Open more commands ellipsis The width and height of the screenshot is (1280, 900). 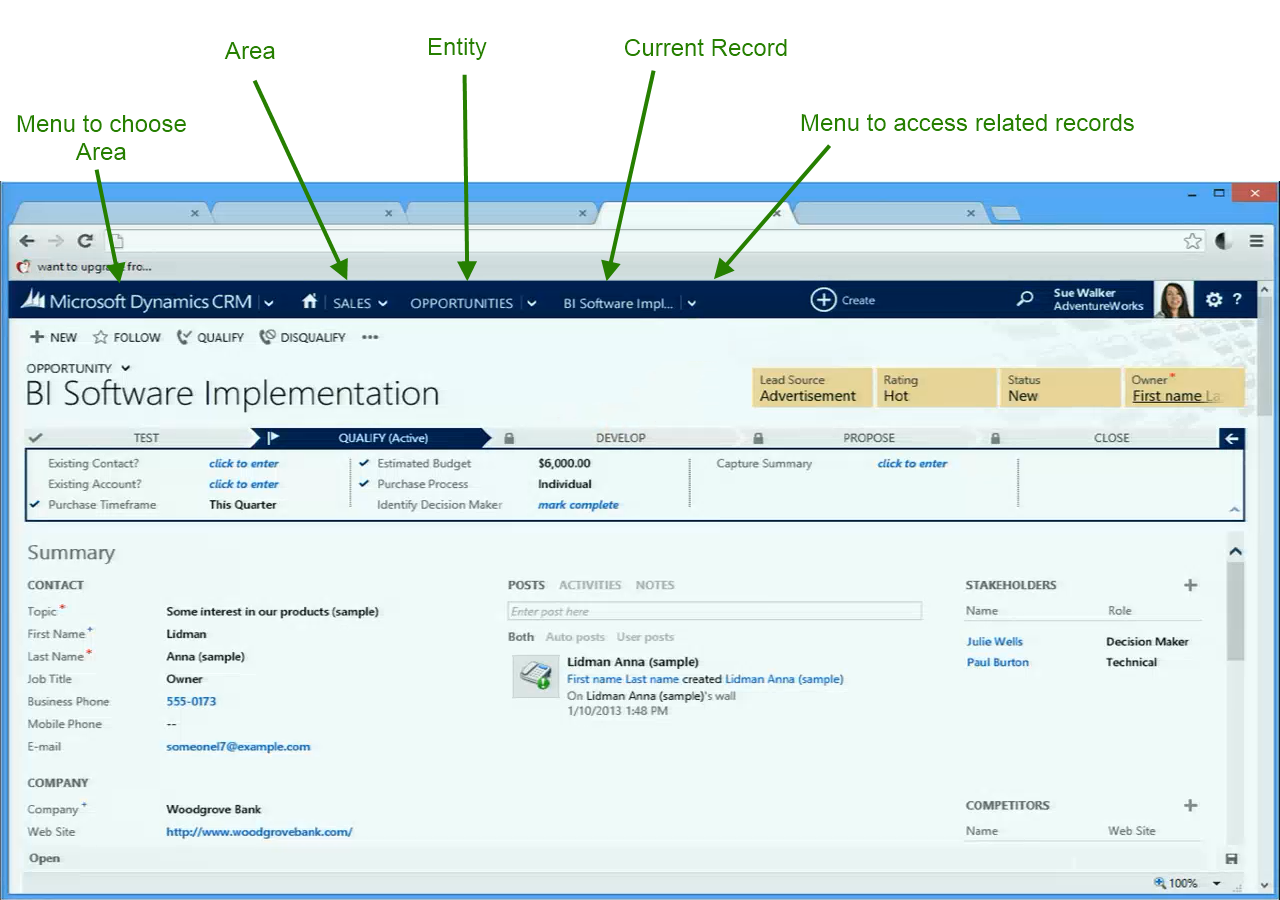coord(370,338)
